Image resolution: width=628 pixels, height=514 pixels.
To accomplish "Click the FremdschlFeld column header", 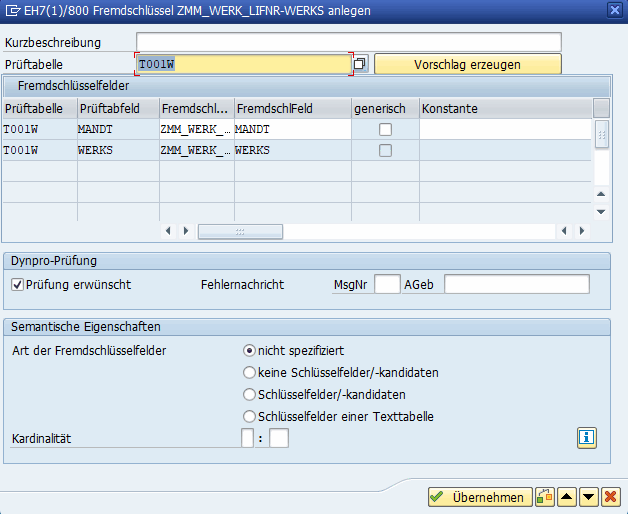I will point(293,109).
